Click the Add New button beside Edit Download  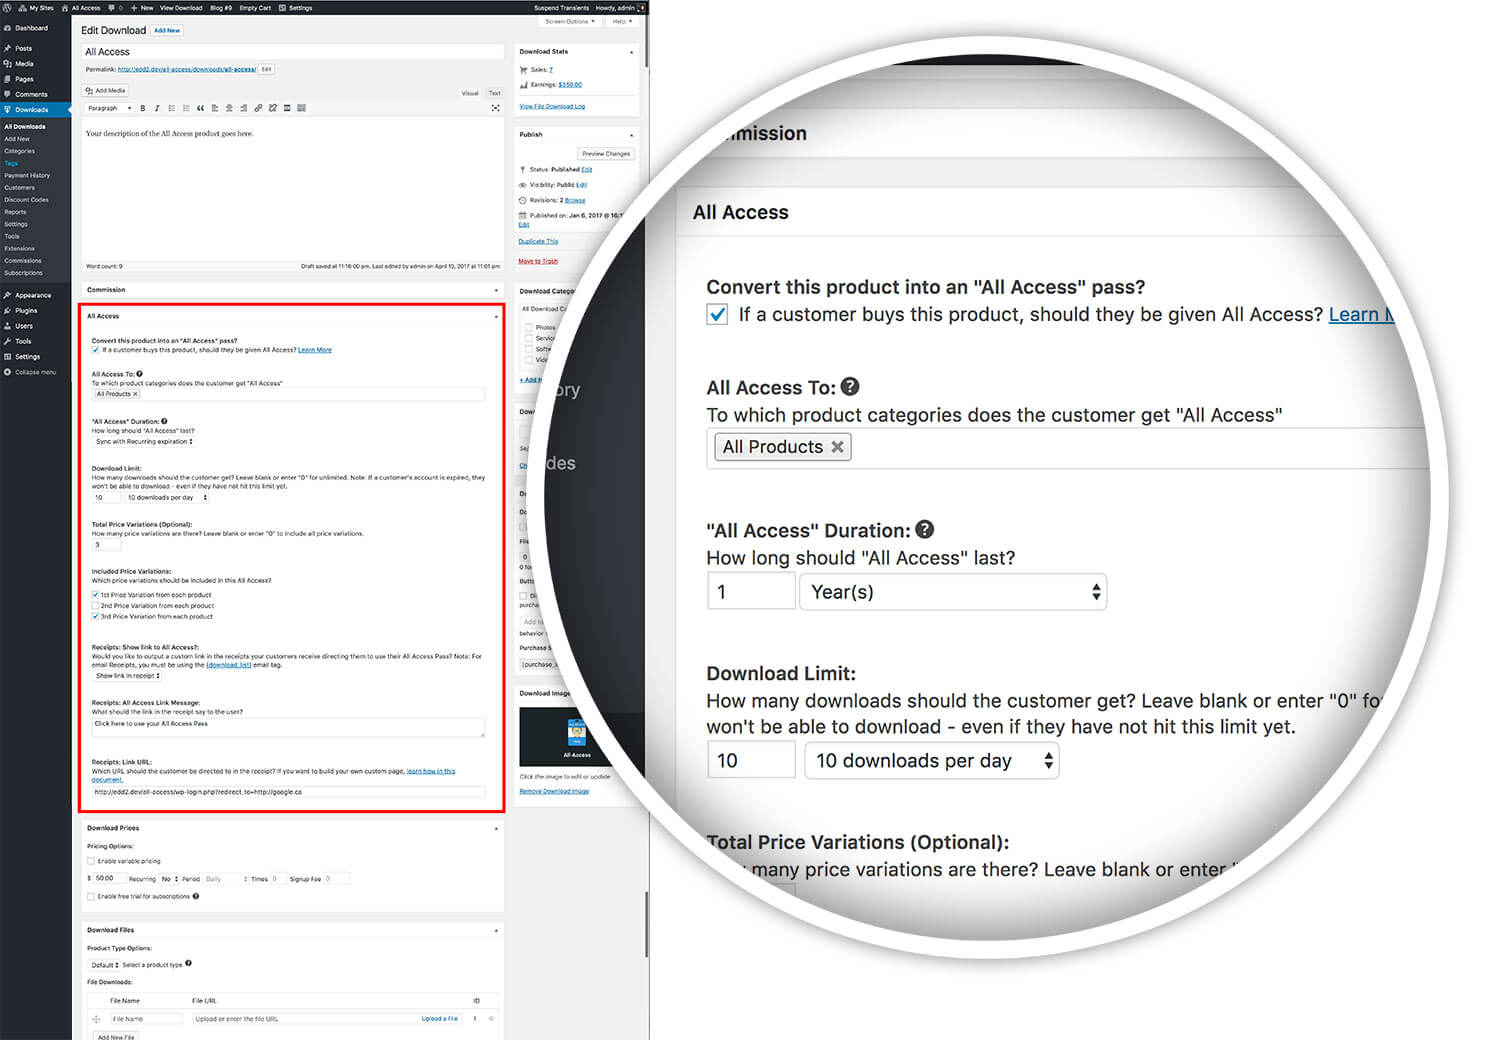point(167,31)
